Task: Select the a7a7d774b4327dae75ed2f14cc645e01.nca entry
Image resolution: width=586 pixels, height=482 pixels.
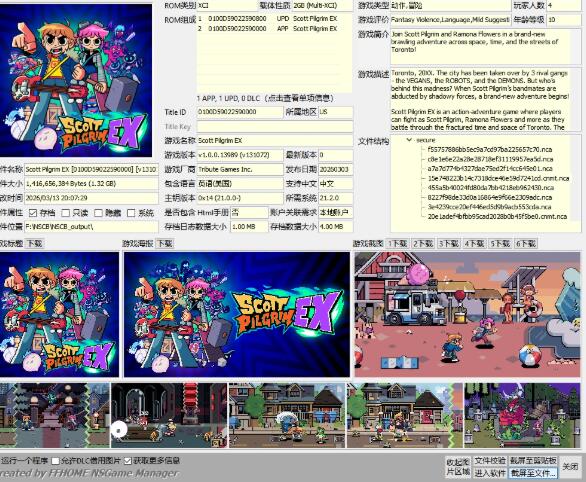Action: (490, 169)
